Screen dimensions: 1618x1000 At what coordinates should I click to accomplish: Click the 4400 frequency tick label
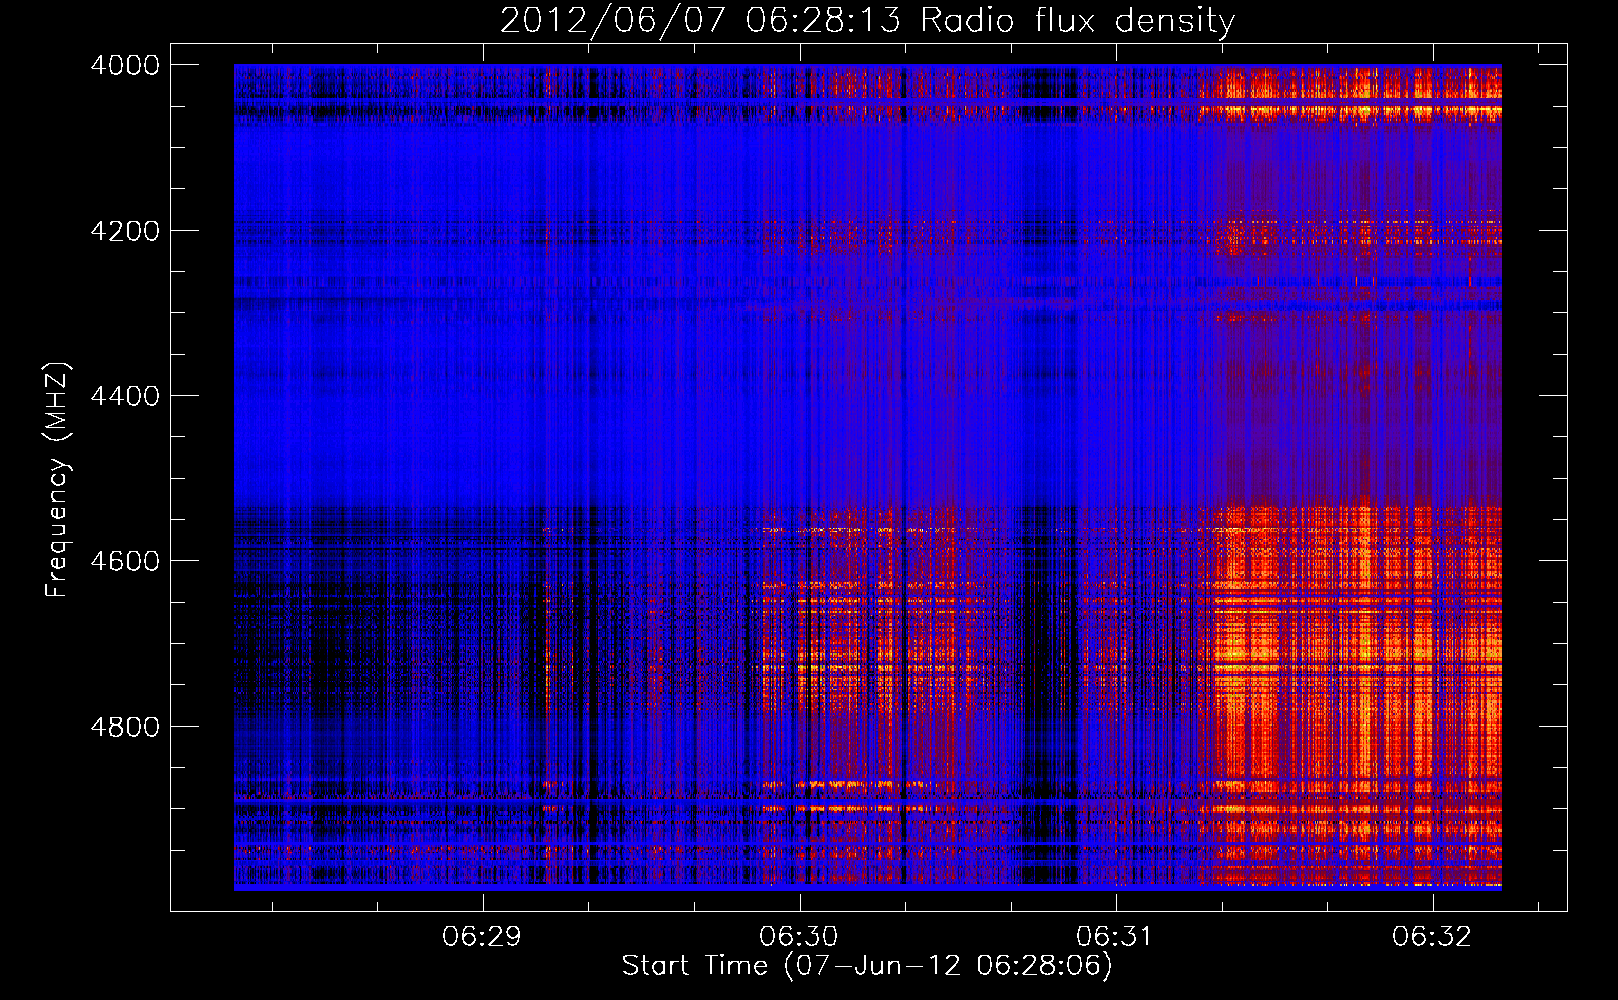point(125,396)
